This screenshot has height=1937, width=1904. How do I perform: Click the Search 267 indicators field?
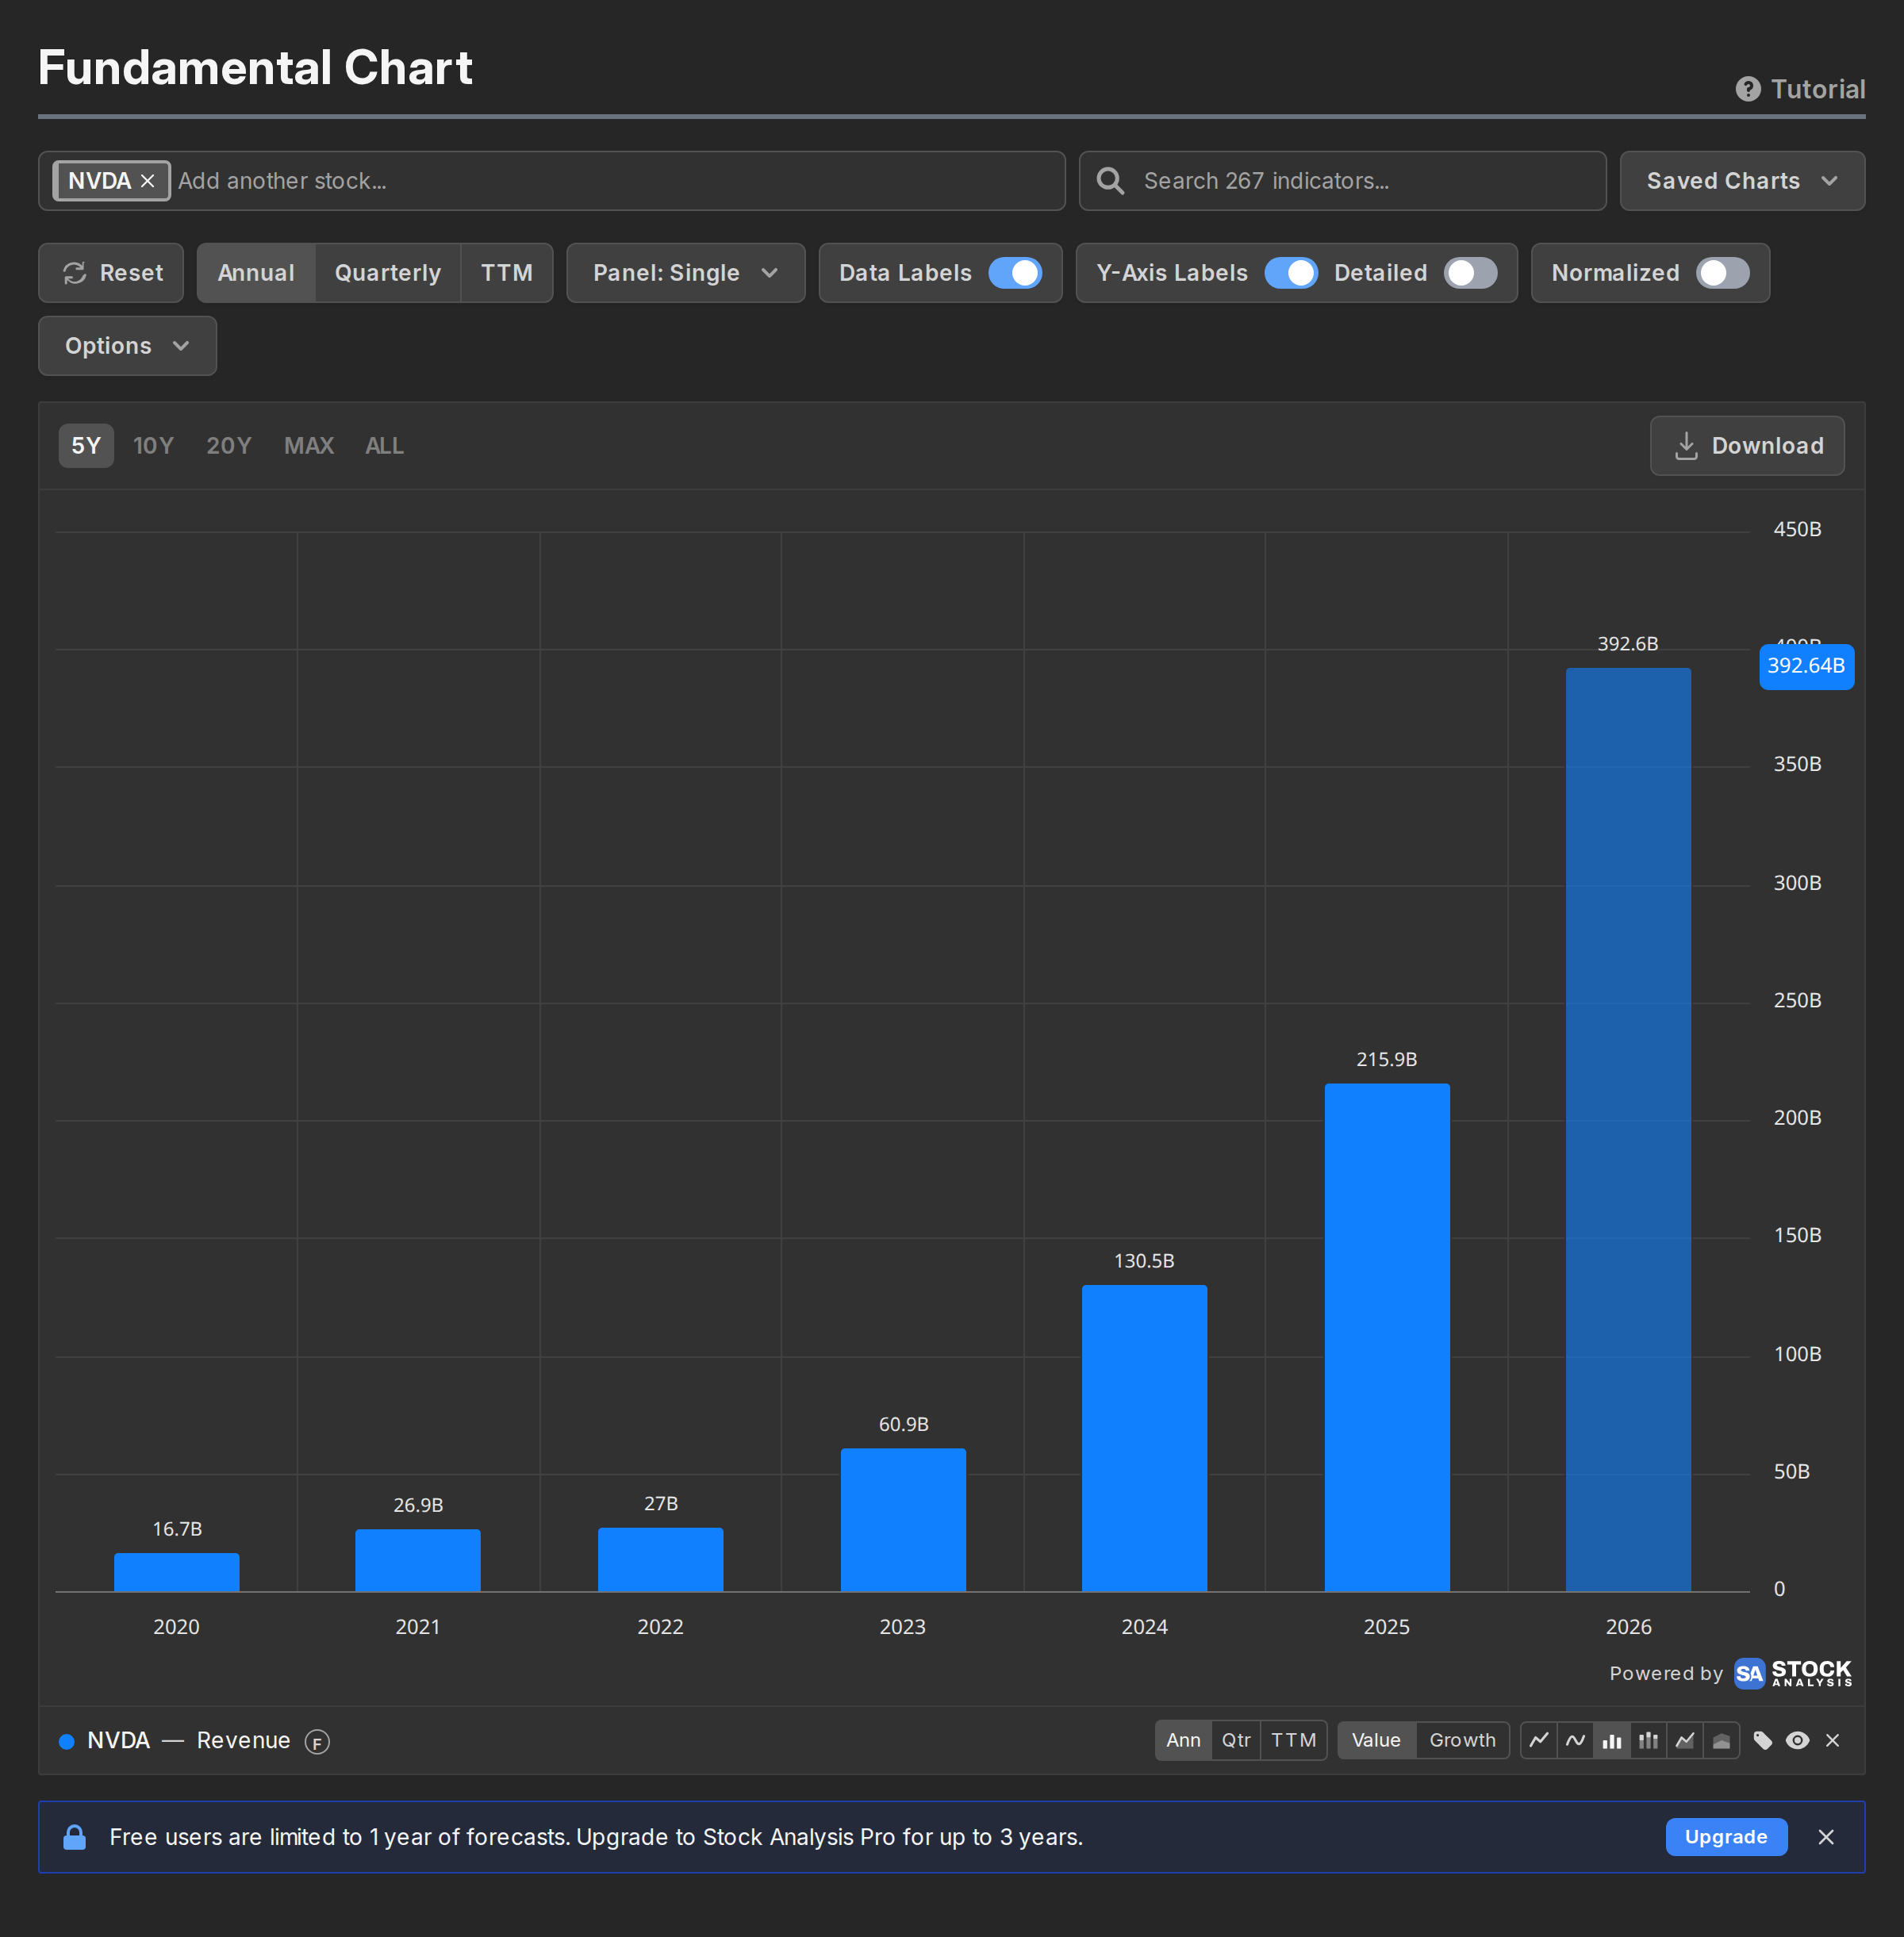tap(1343, 181)
